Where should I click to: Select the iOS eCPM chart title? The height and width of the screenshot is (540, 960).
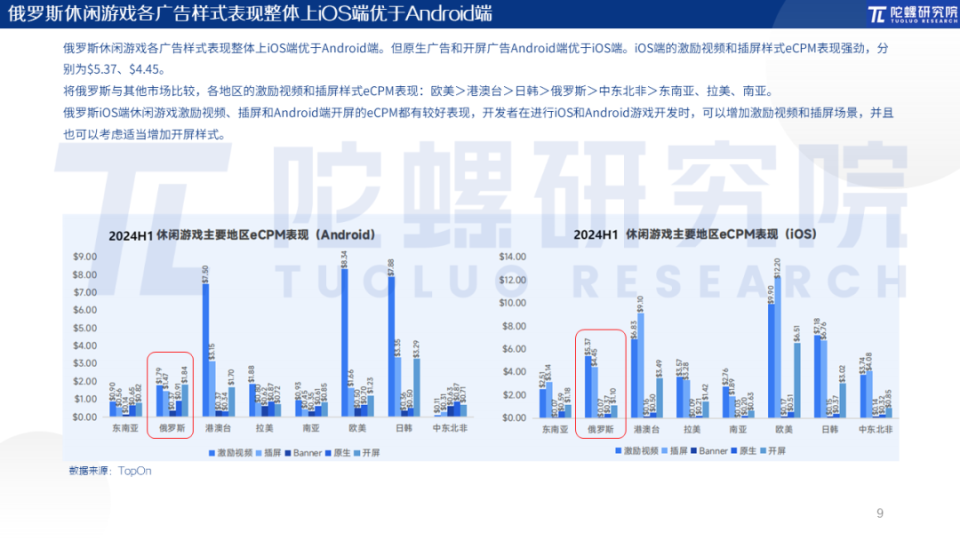pos(695,234)
